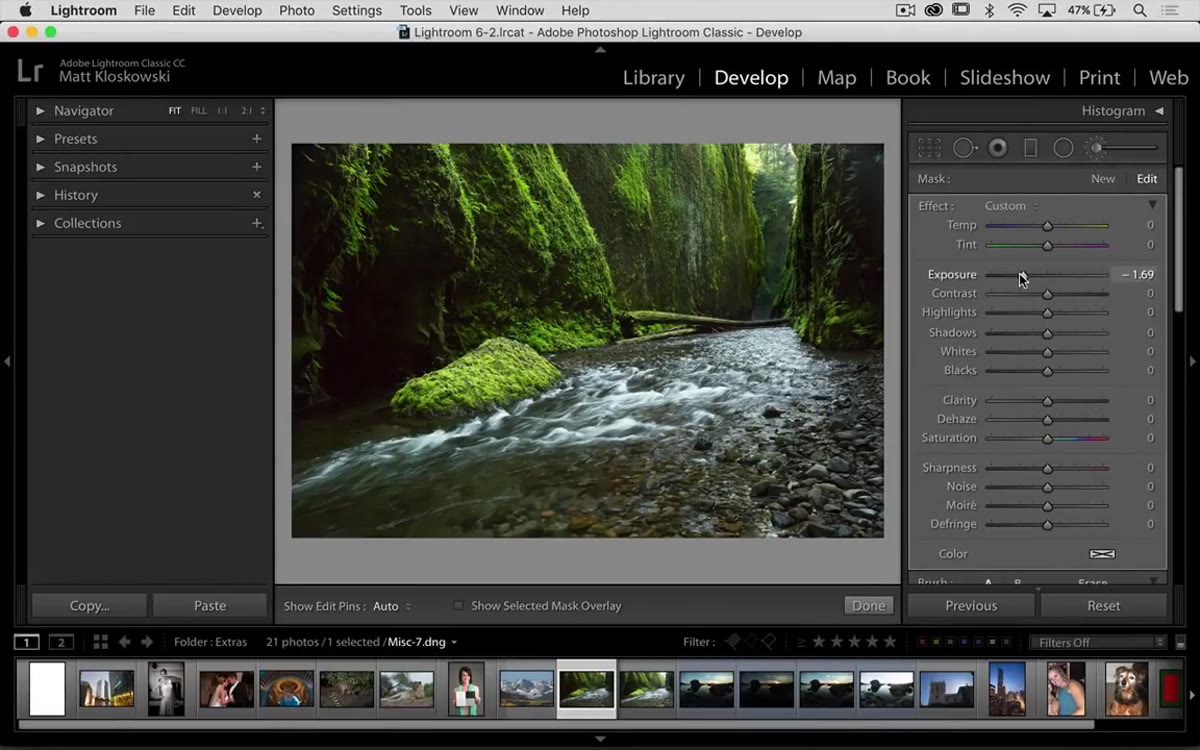Screen dimensions: 1200x750
Task: Clear History with the X icon
Action: tap(257, 195)
